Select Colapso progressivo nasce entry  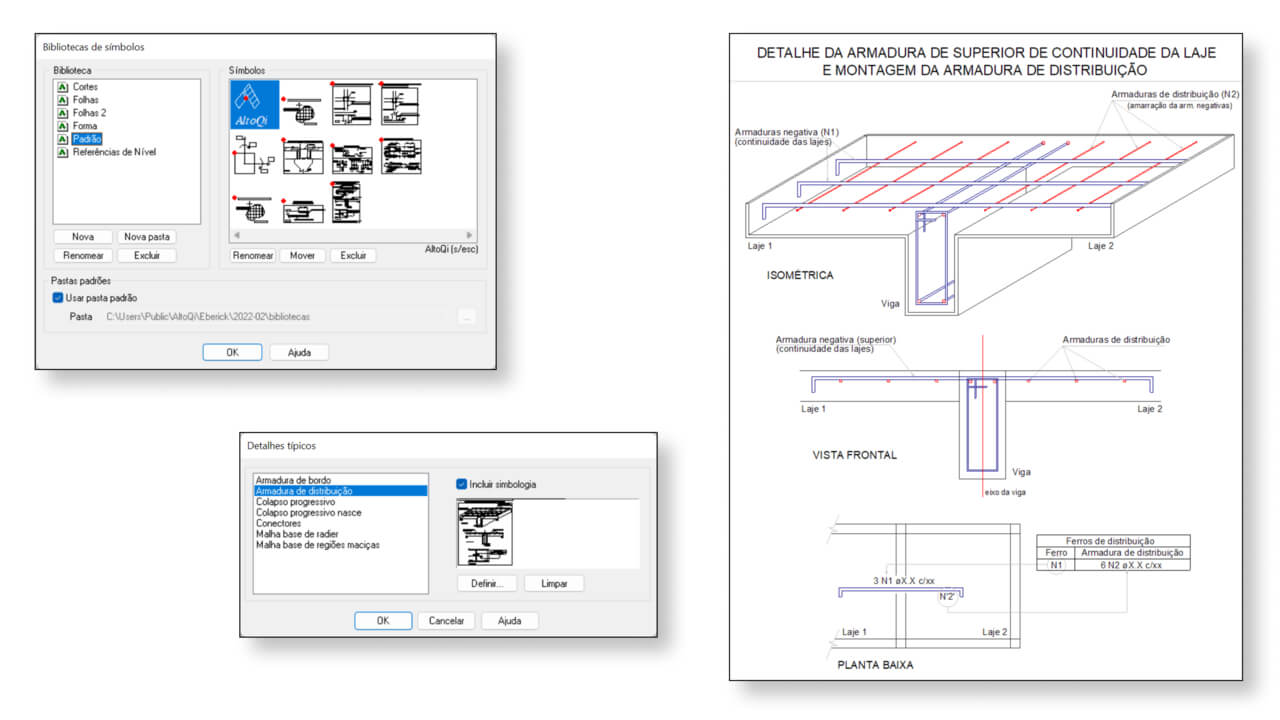[x=341, y=512]
